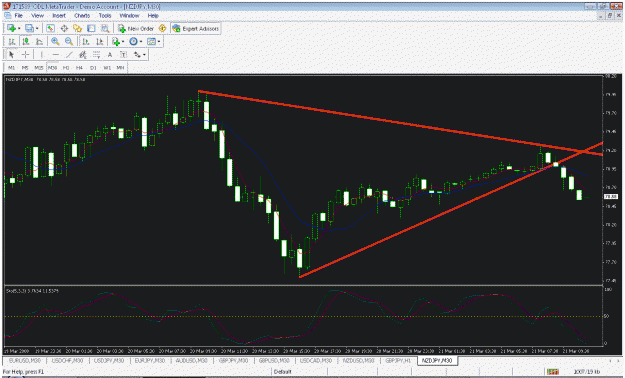The height and width of the screenshot is (378, 625).
Task: Open the Indicators list icon
Action: (x=116, y=41)
